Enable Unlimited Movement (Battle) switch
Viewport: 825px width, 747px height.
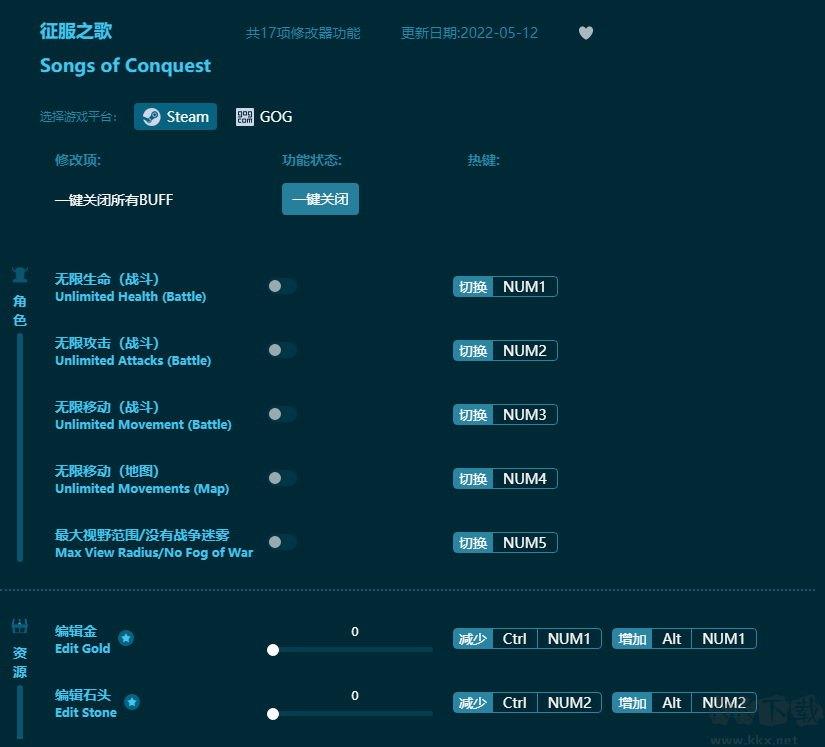(283, 415)
